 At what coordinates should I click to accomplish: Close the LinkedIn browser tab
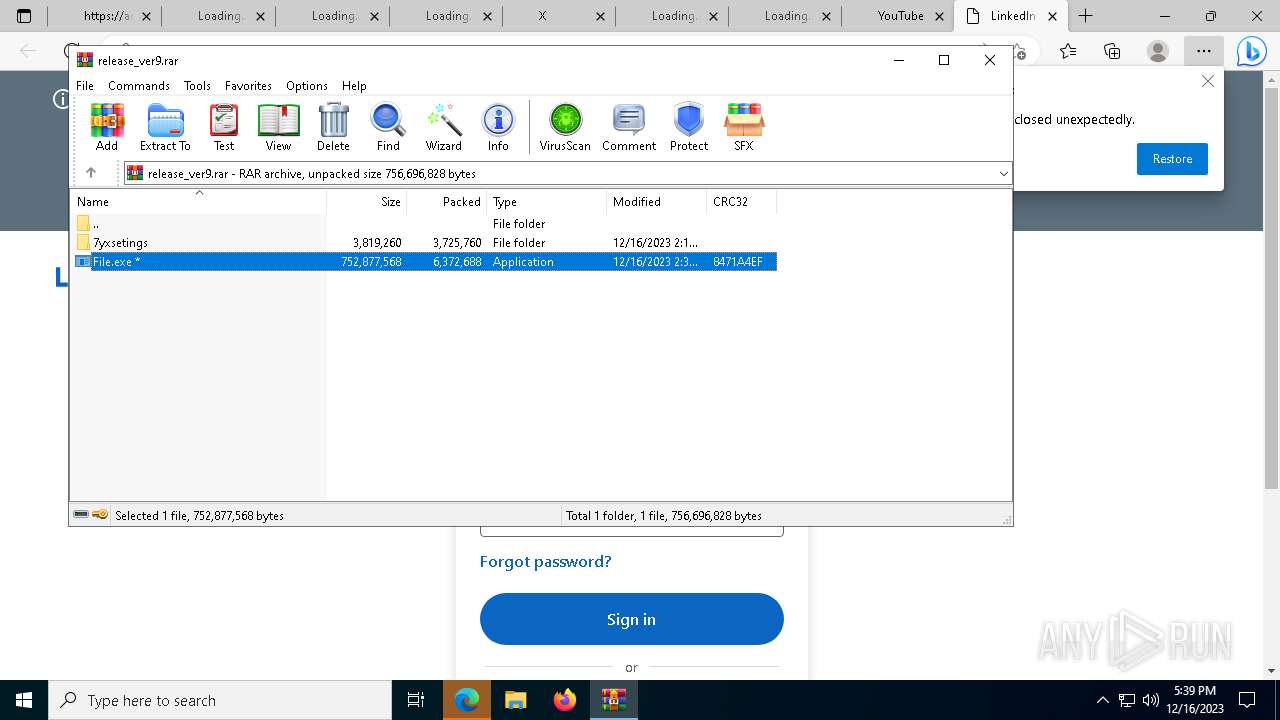(x=1052, y=16)
